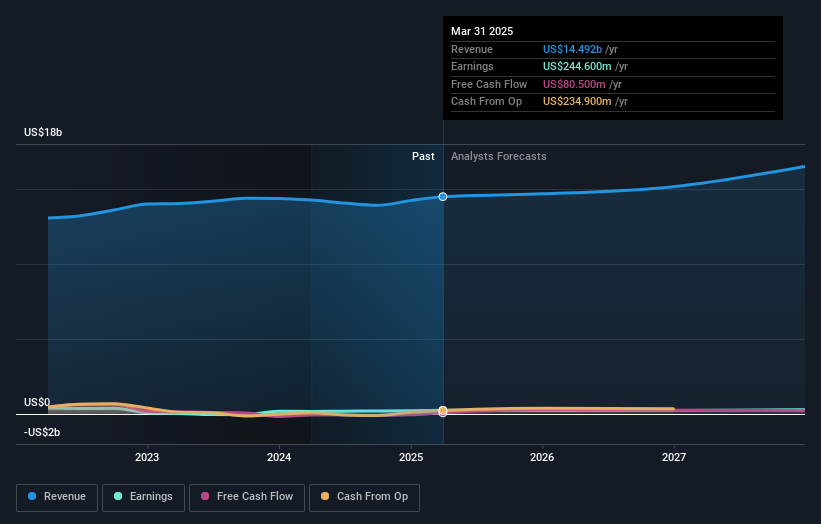Toggle the Free Cash Flow legend series
Screen dimensions: 821x524
tap(247, 497)
